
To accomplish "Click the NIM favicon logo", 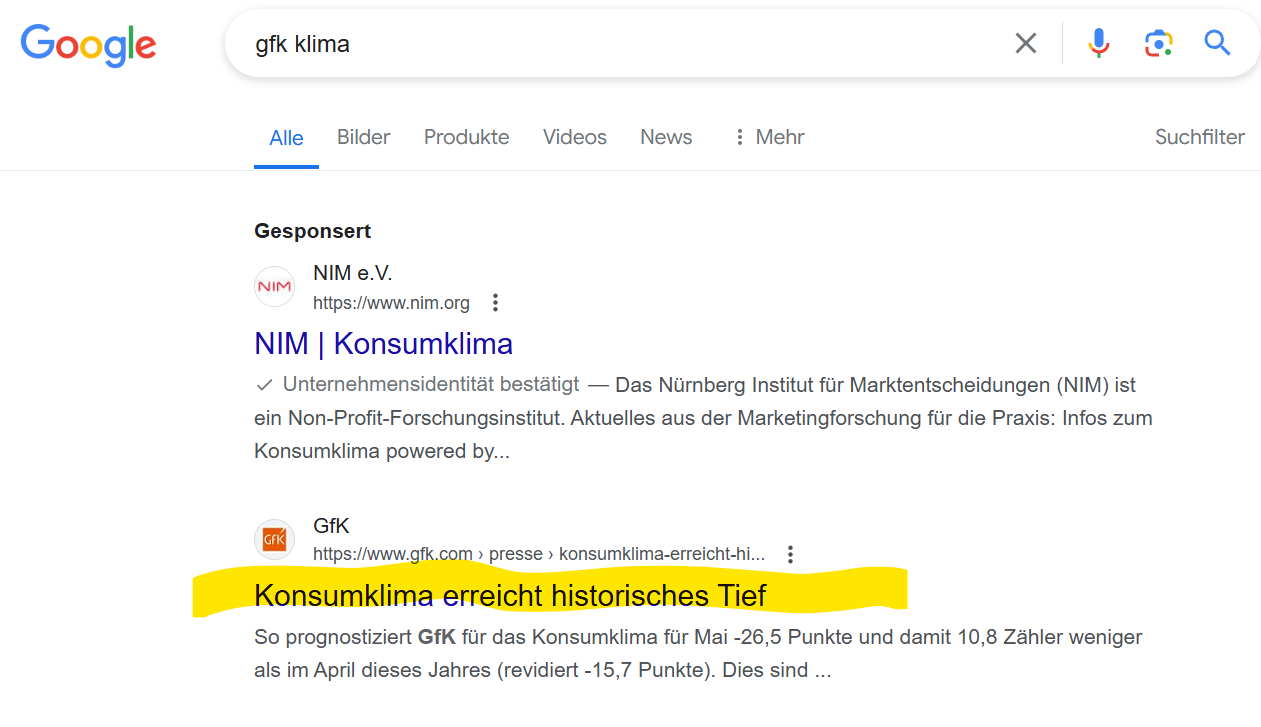I will 274,287.
